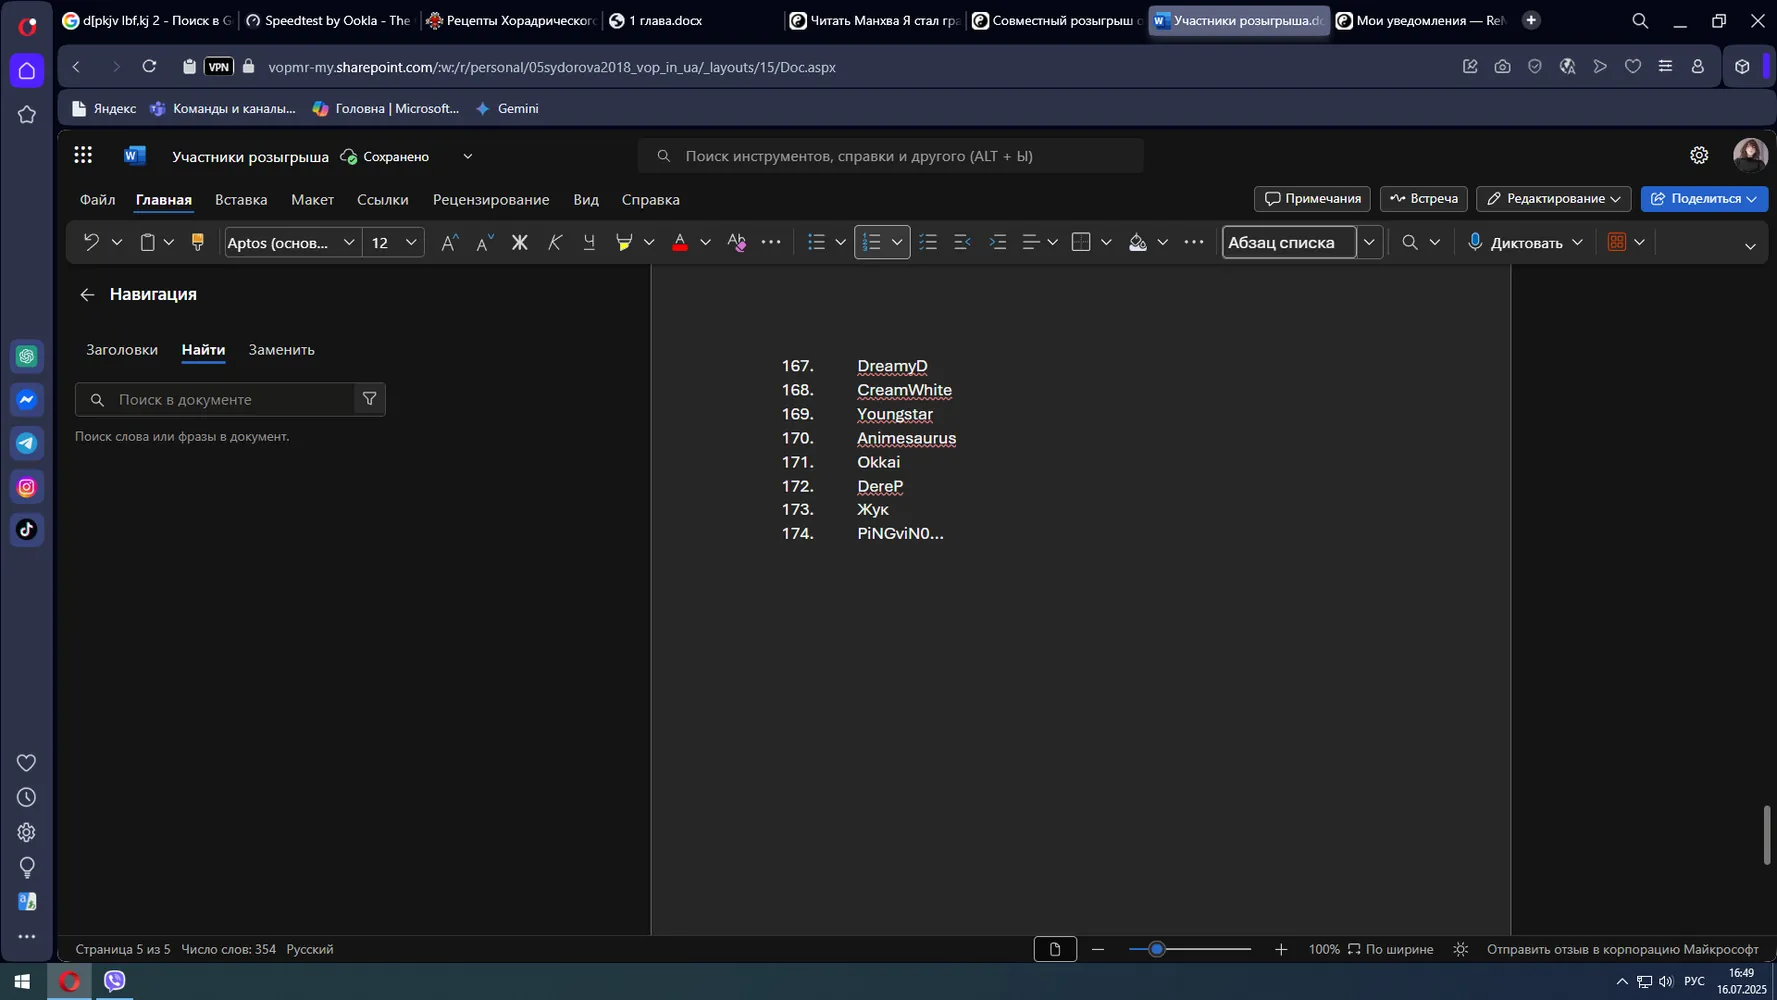Image resolution: width=1777 pixels, height=1000 pixels.
Task: Click the shading paint bucket icon
Action: (1137, 242)
